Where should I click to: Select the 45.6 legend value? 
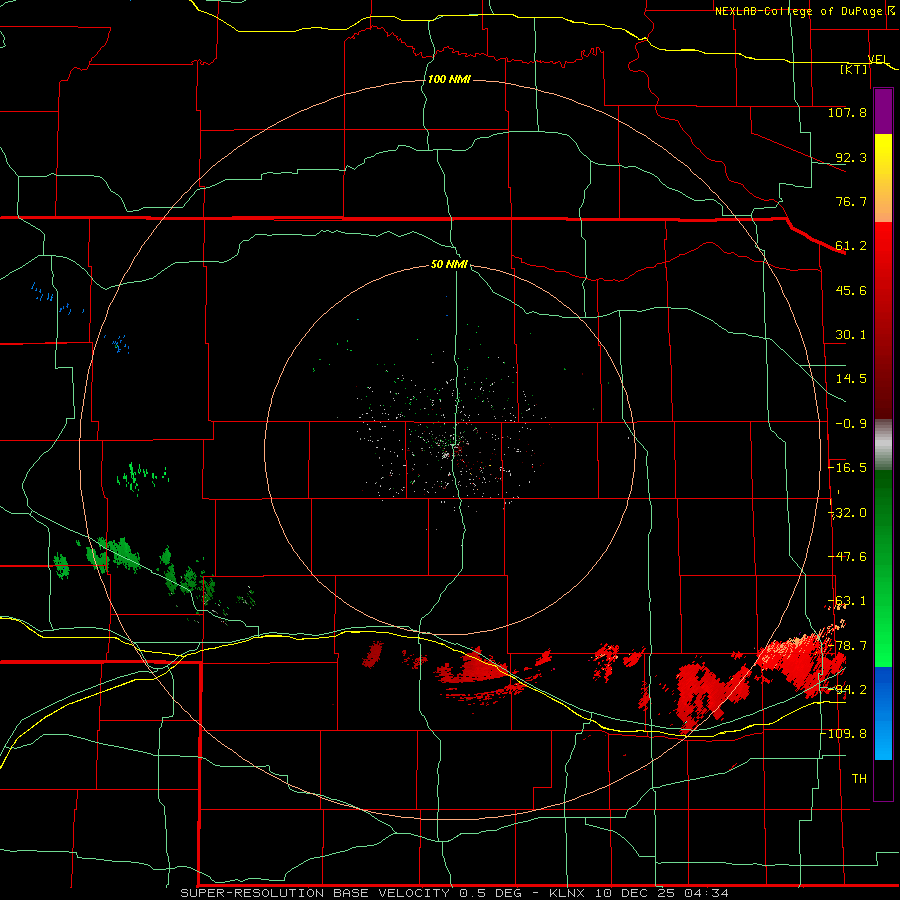tap(851, 290)
